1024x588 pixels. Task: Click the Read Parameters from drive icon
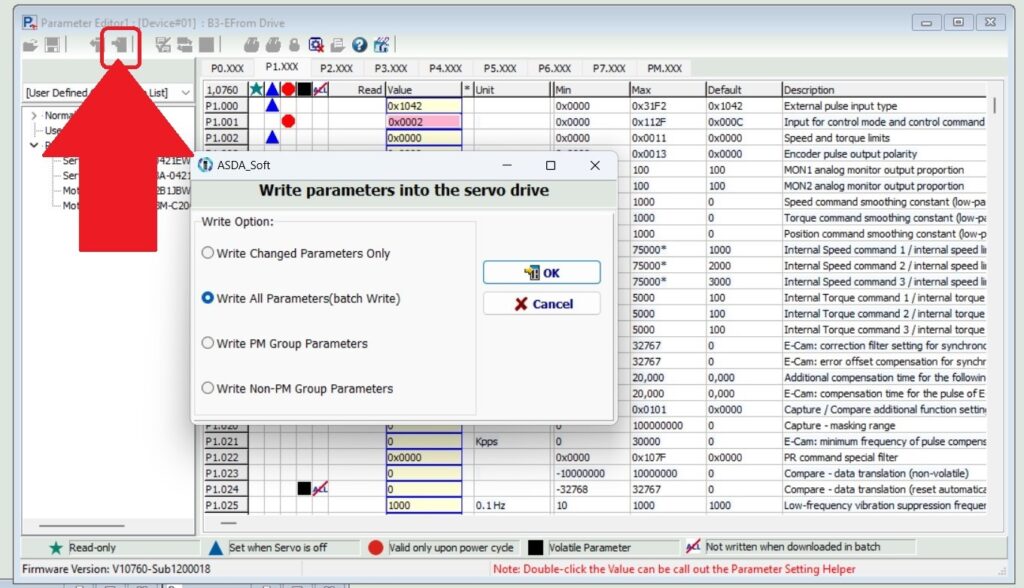pos(96,45)
